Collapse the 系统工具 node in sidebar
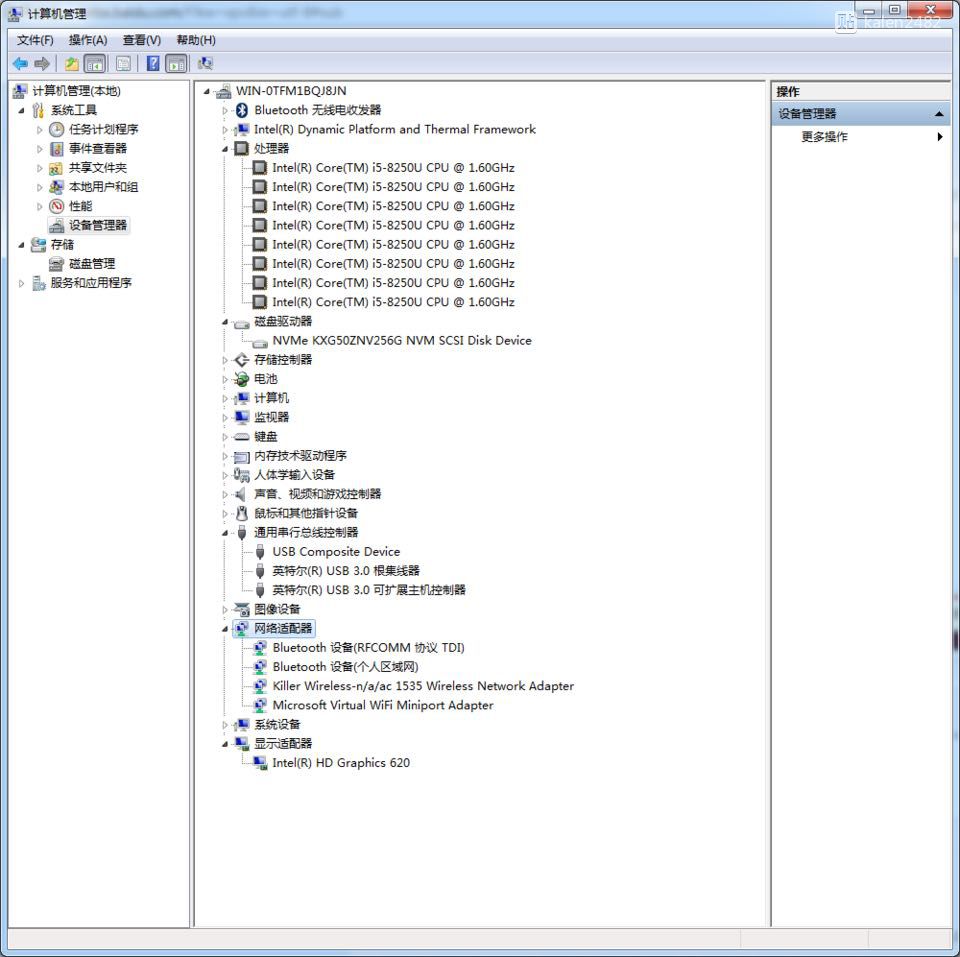 [21, 111]
